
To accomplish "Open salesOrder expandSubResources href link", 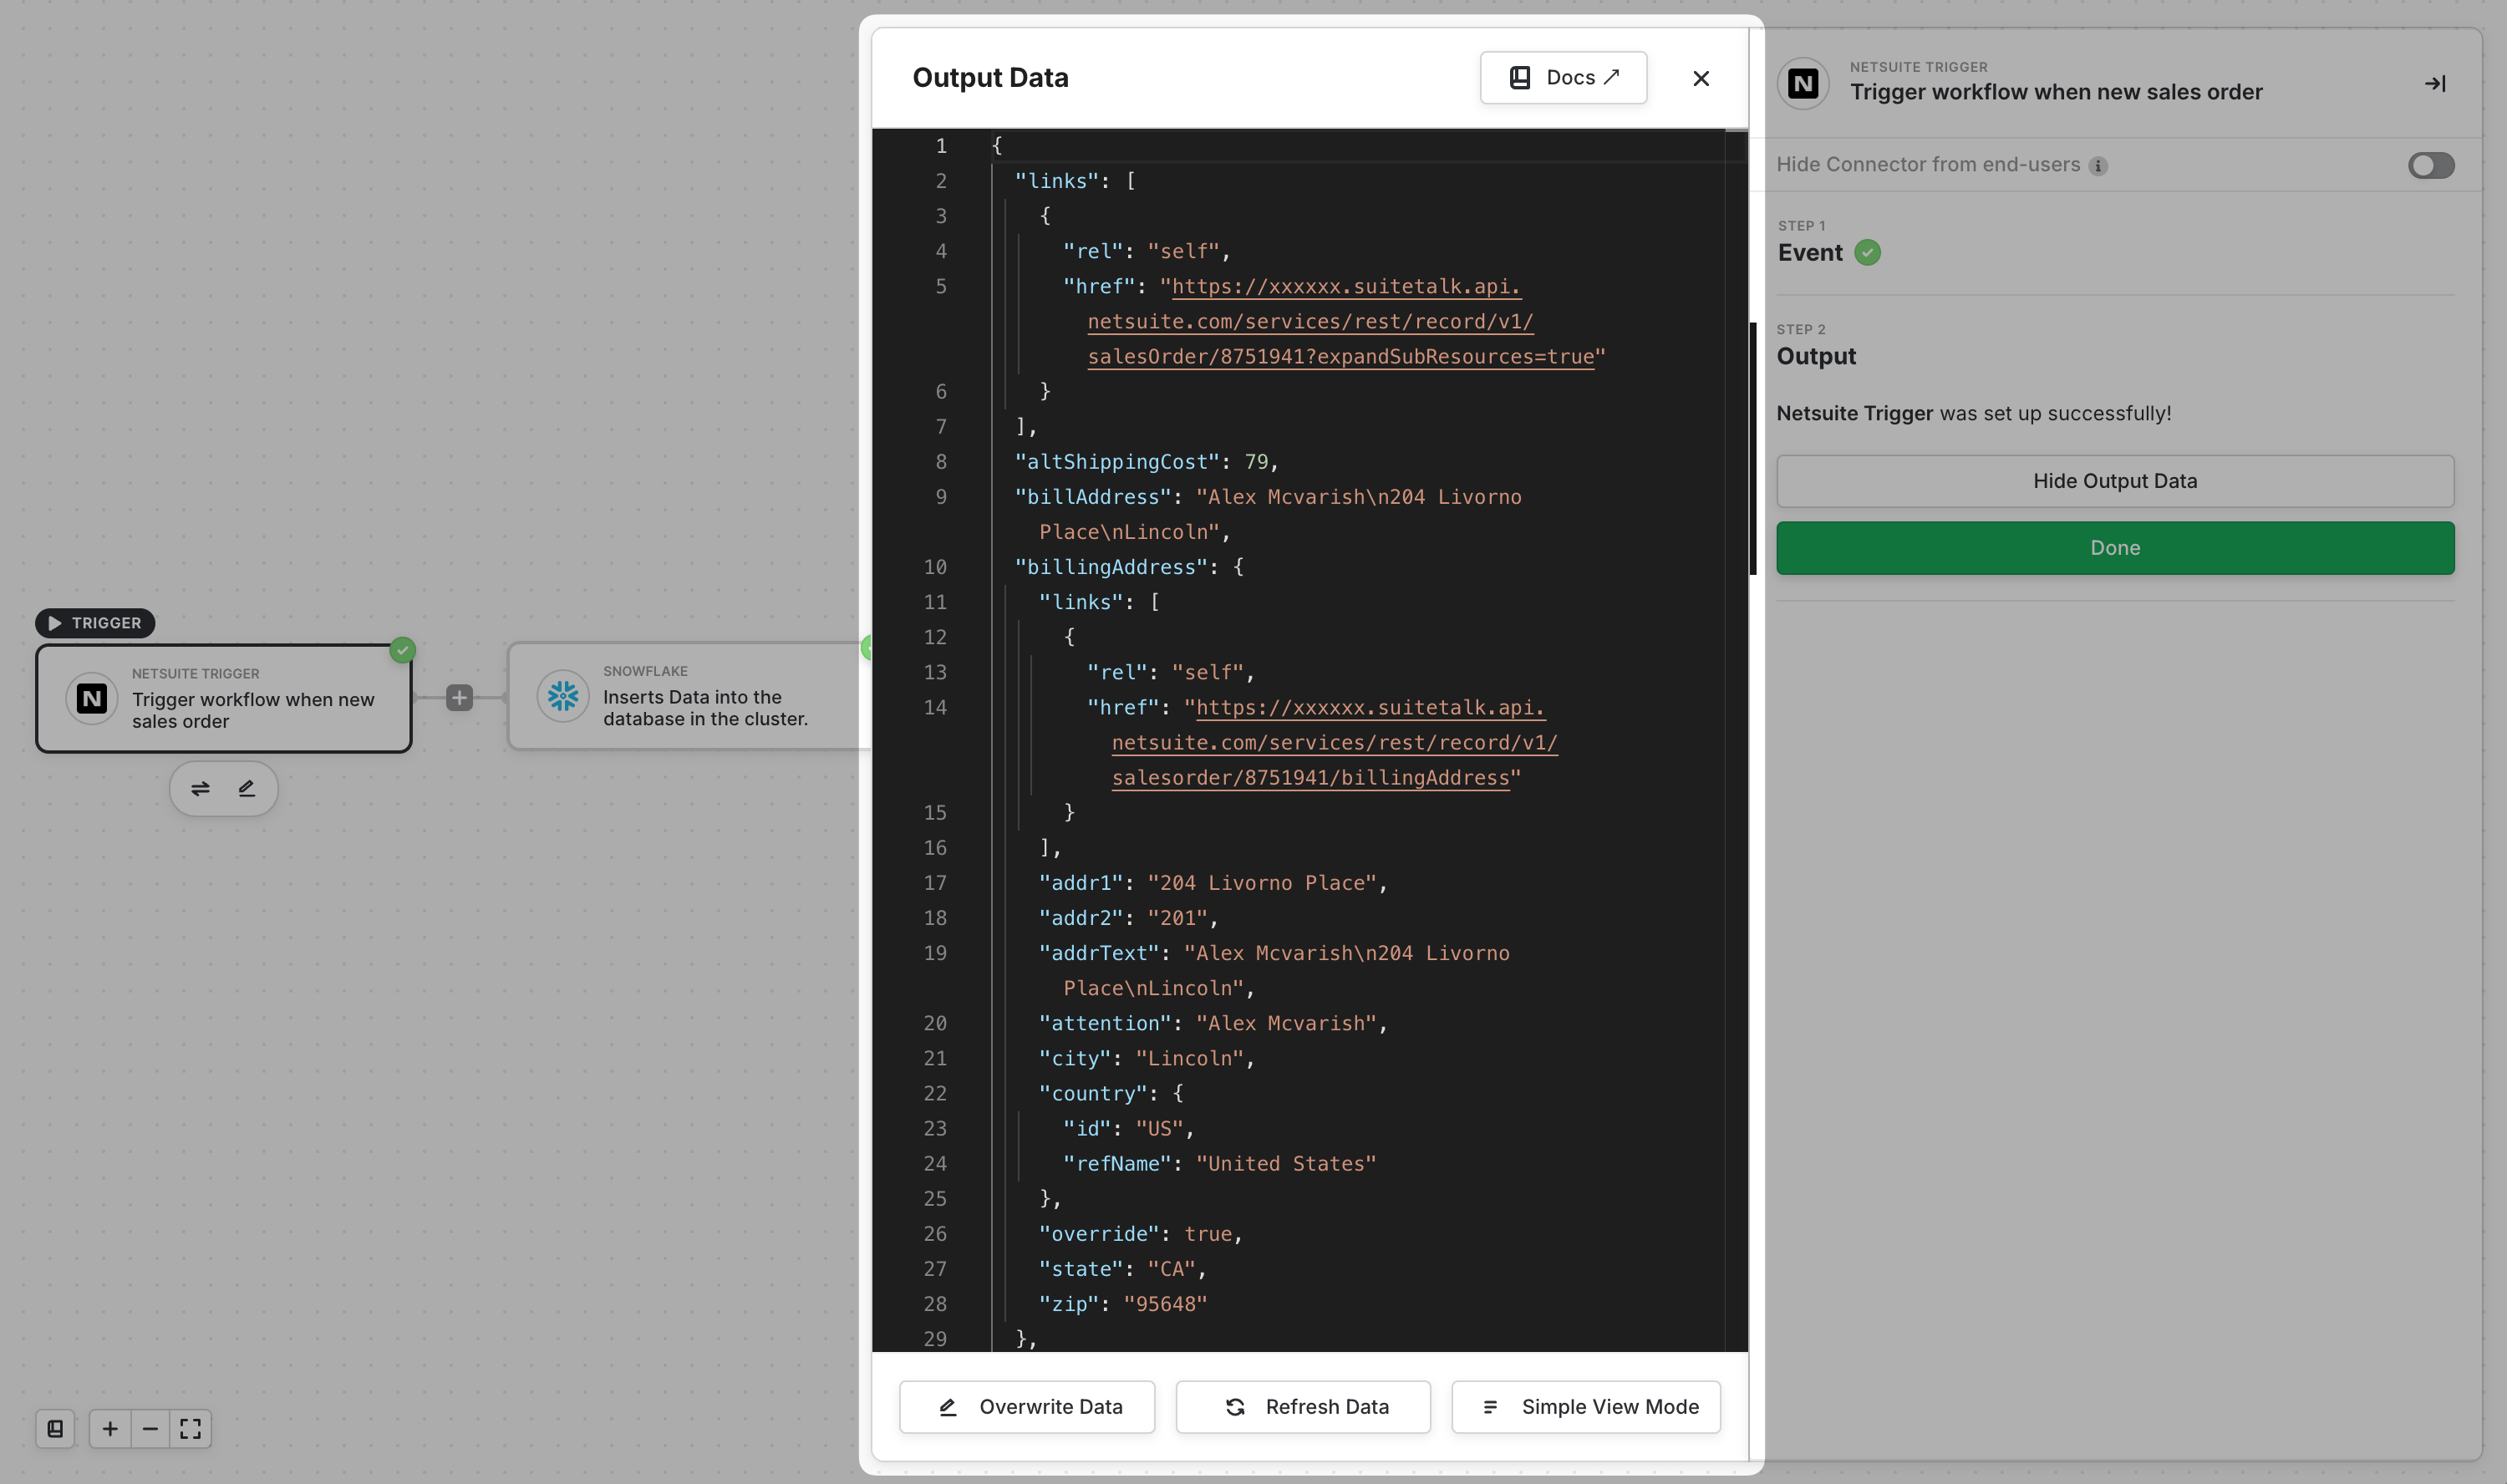I will (x=1340, y=322).
